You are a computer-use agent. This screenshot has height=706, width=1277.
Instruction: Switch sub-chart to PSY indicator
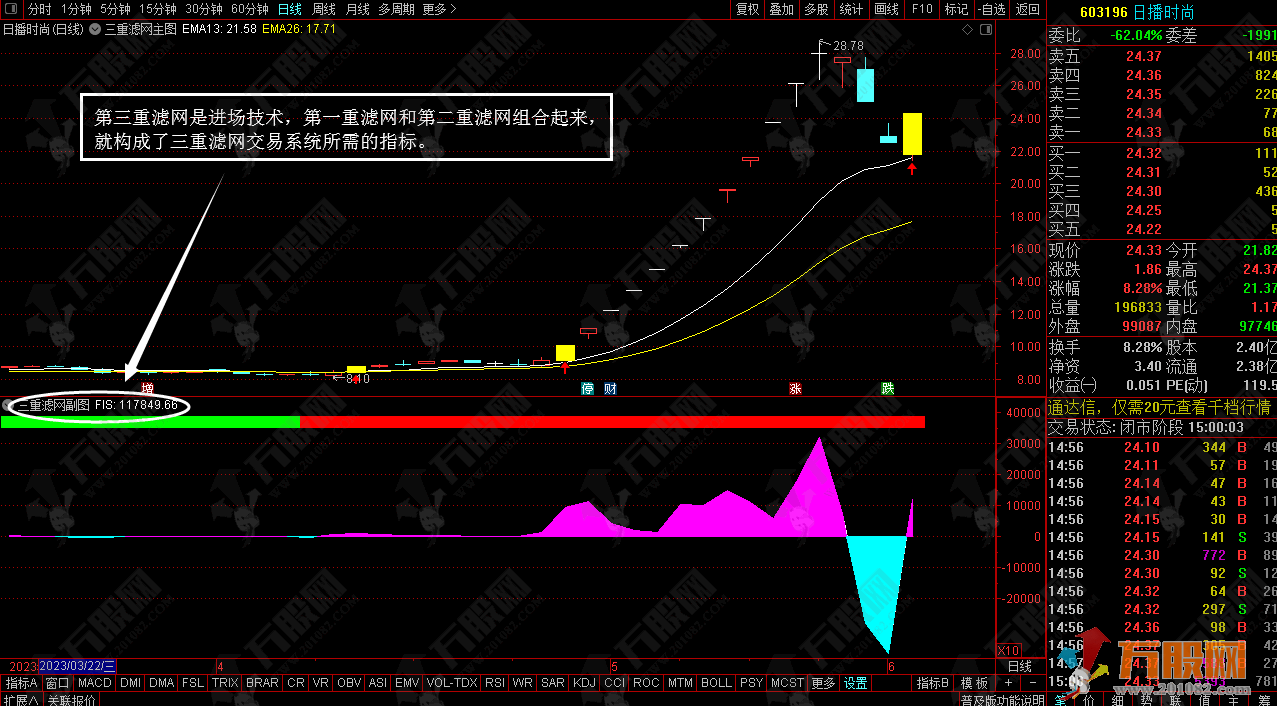tap(751, 683)
